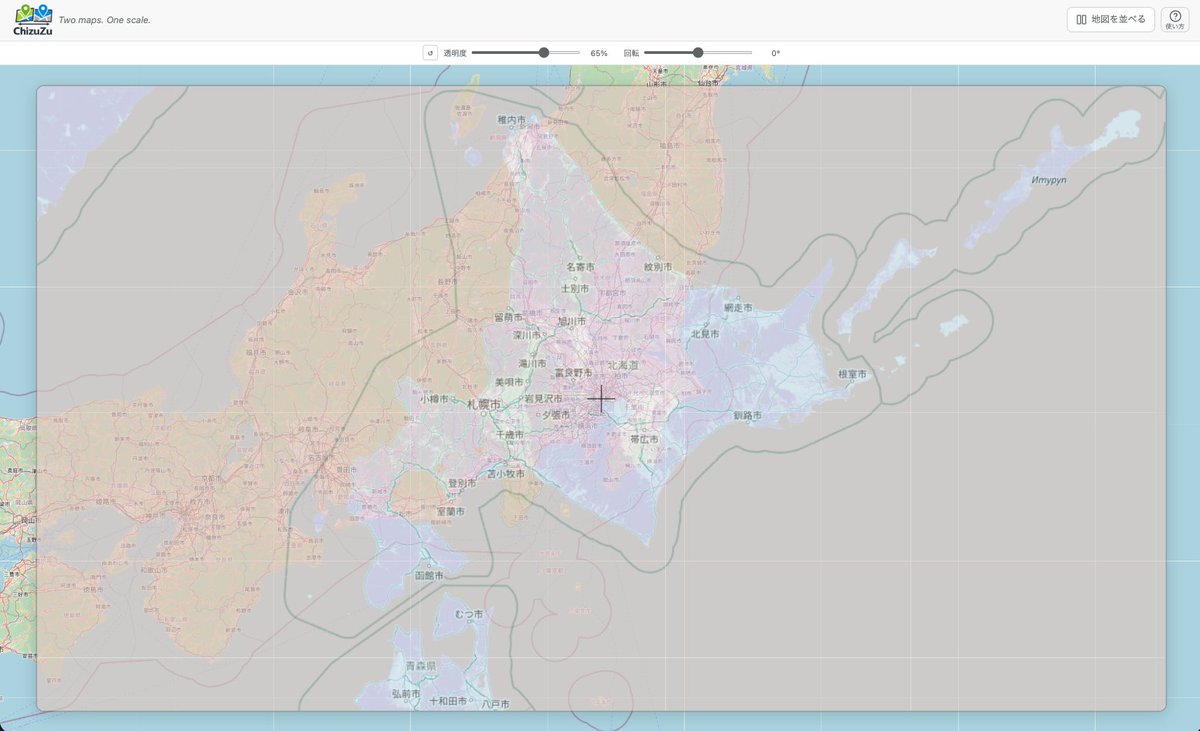The image size is (1200, 731).
Task: Click the 地図を並べる side-by-side button
Action: point(1111,20)
